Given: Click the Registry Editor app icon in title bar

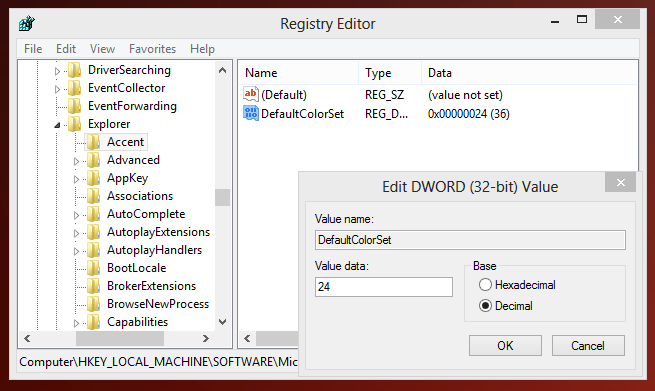Looking at the screenshot, I should pyautogui.click(x=27, y=23).
